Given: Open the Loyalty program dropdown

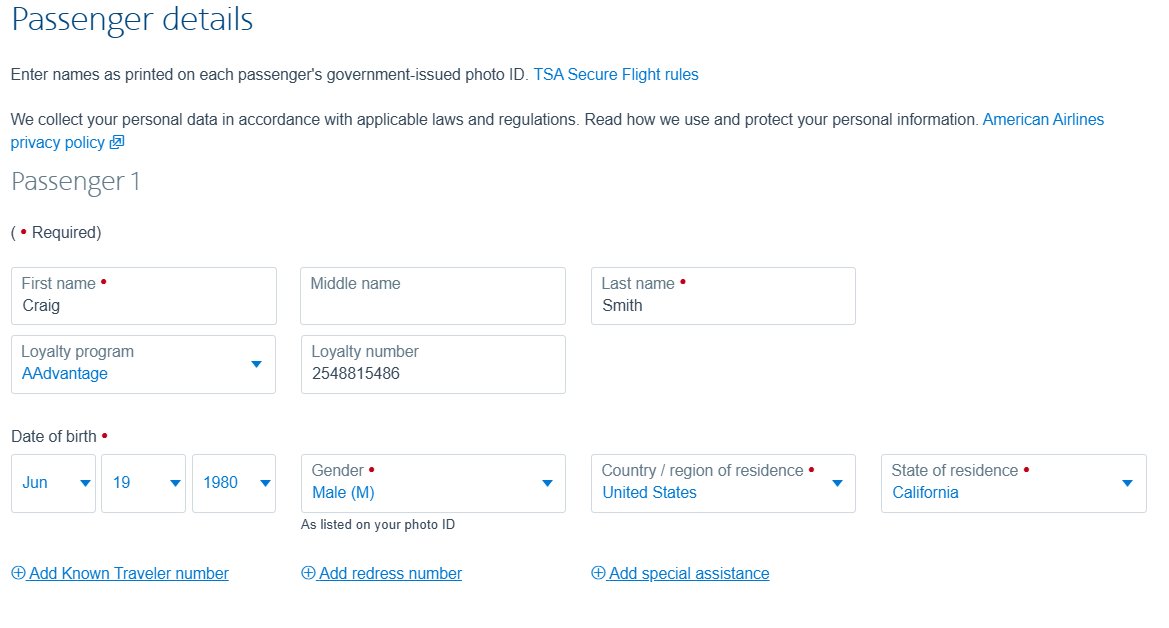Looking at the screenshot, I should pos(143,364).
